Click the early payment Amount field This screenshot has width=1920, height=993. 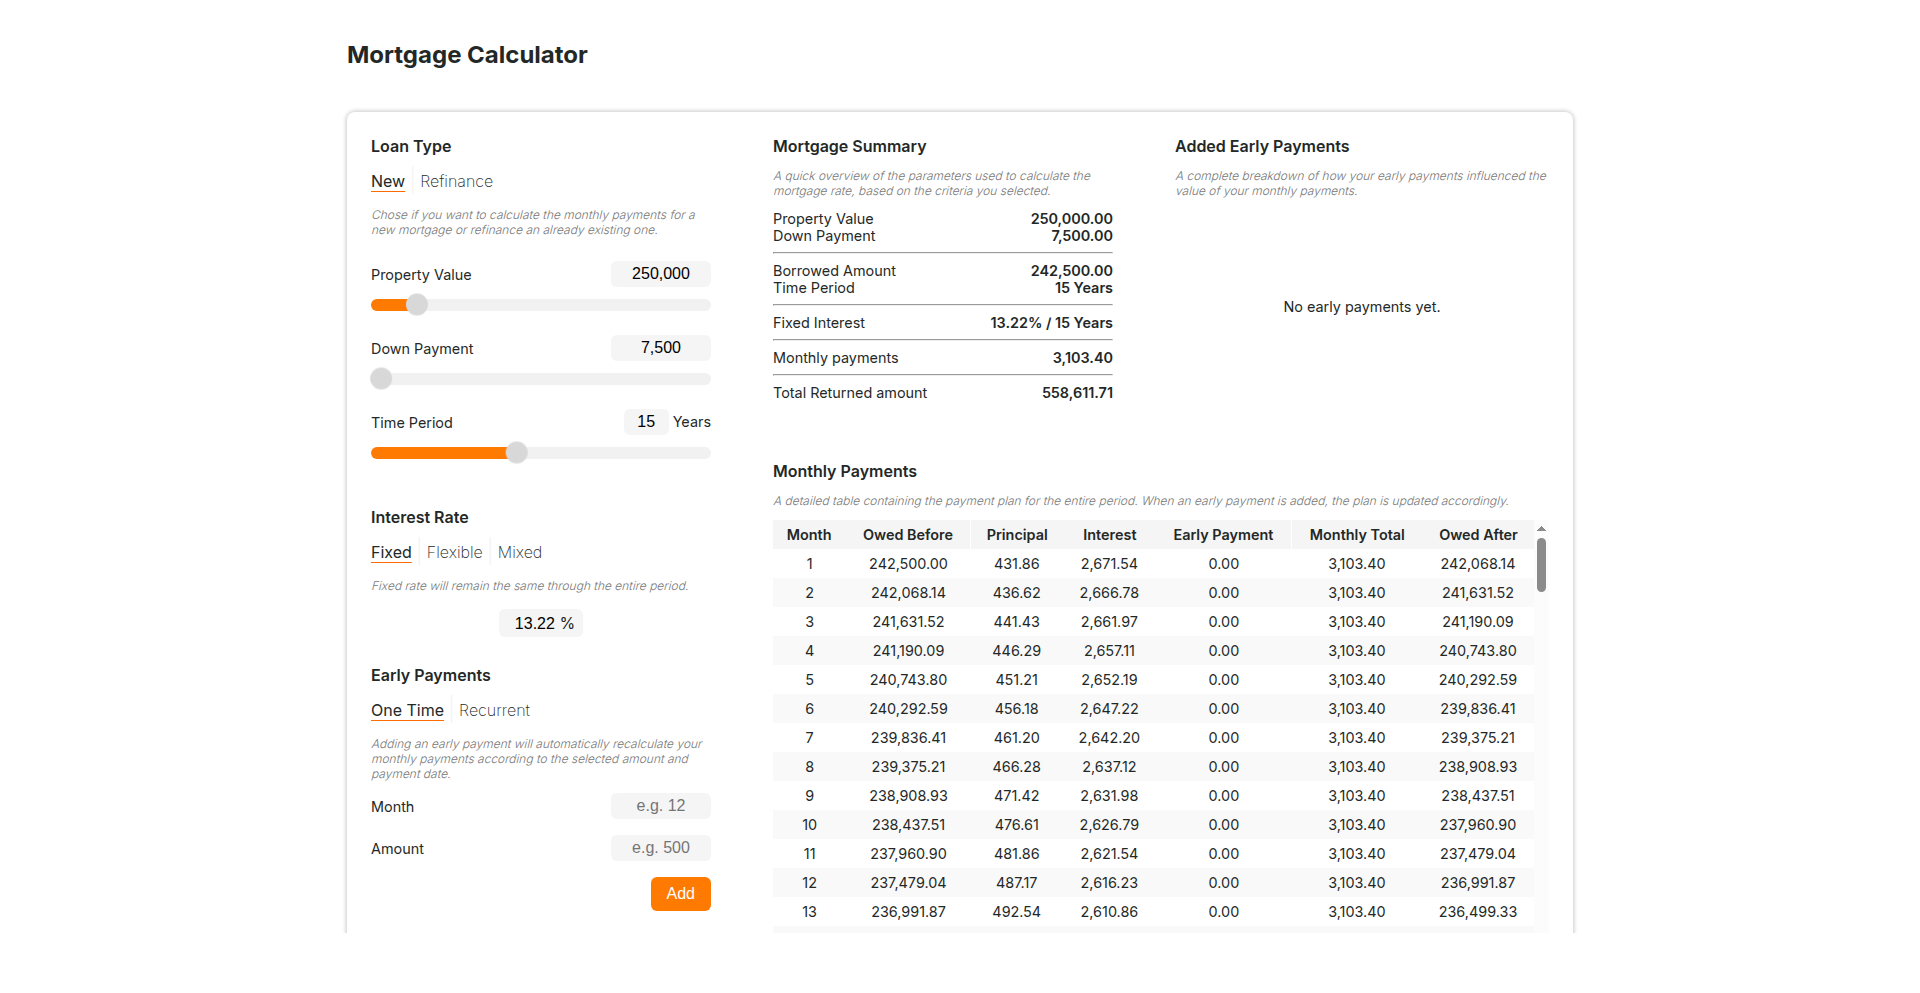[660, 848]
